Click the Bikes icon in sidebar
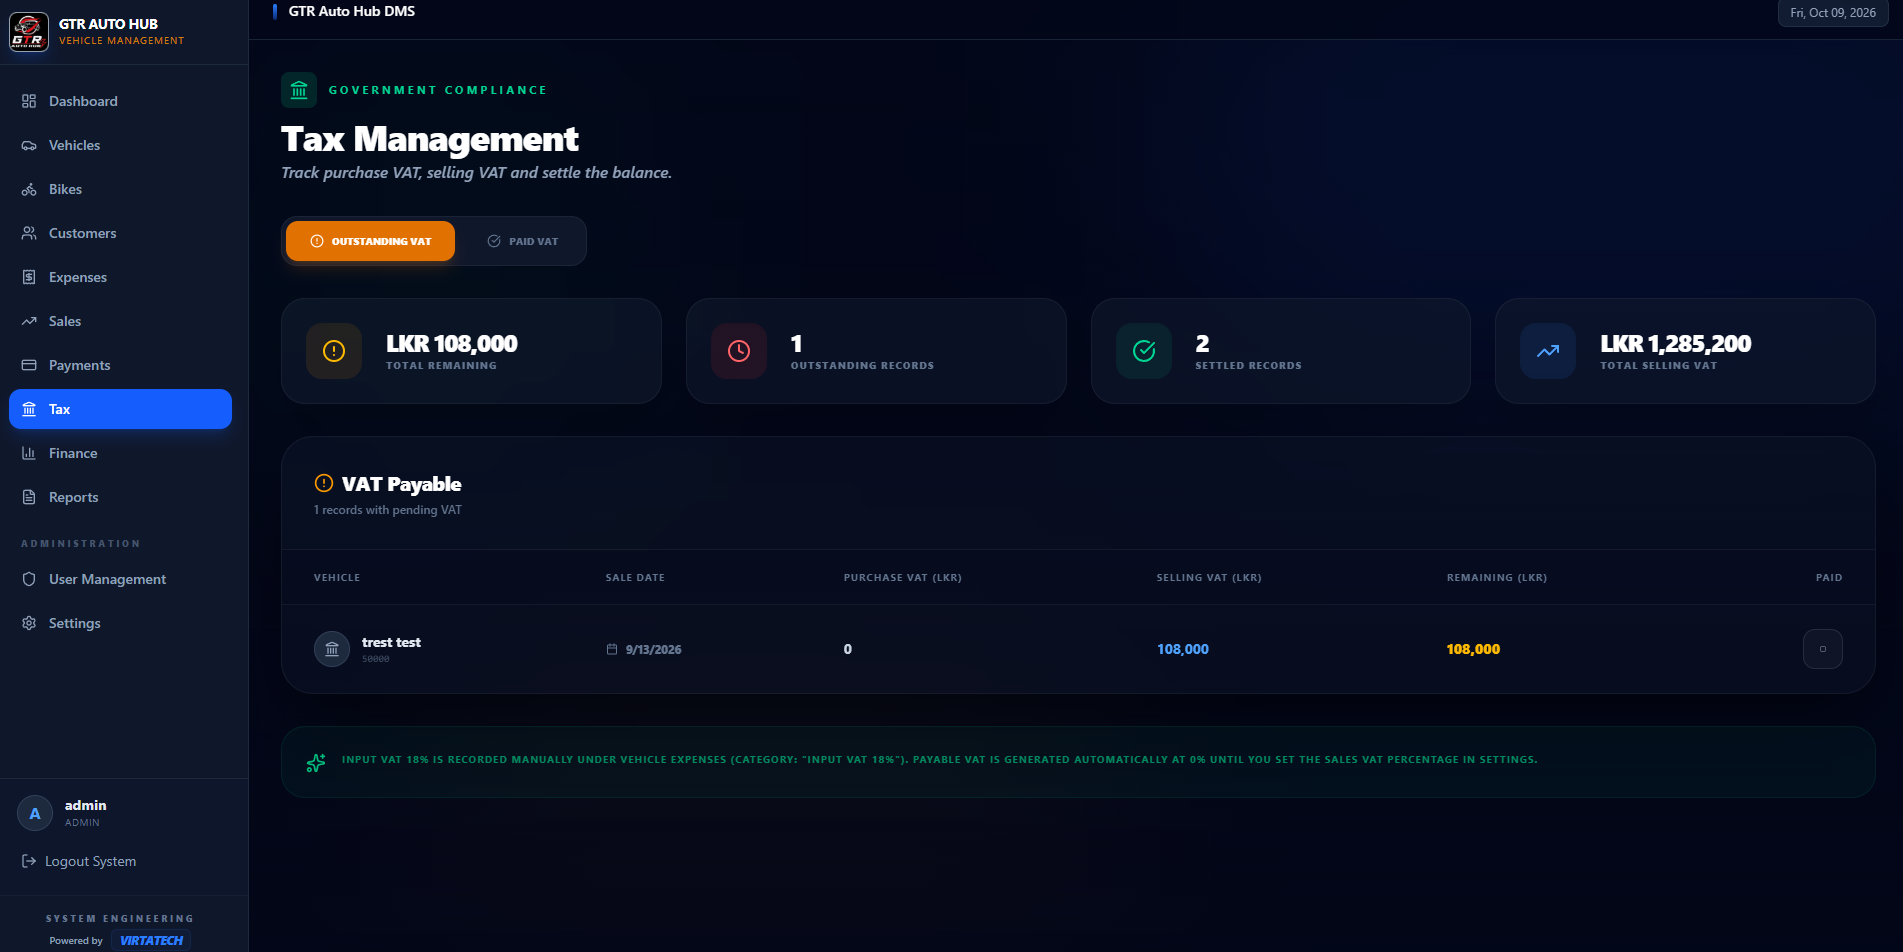This screenshot has height=952, width=1903. coord(29,189)
